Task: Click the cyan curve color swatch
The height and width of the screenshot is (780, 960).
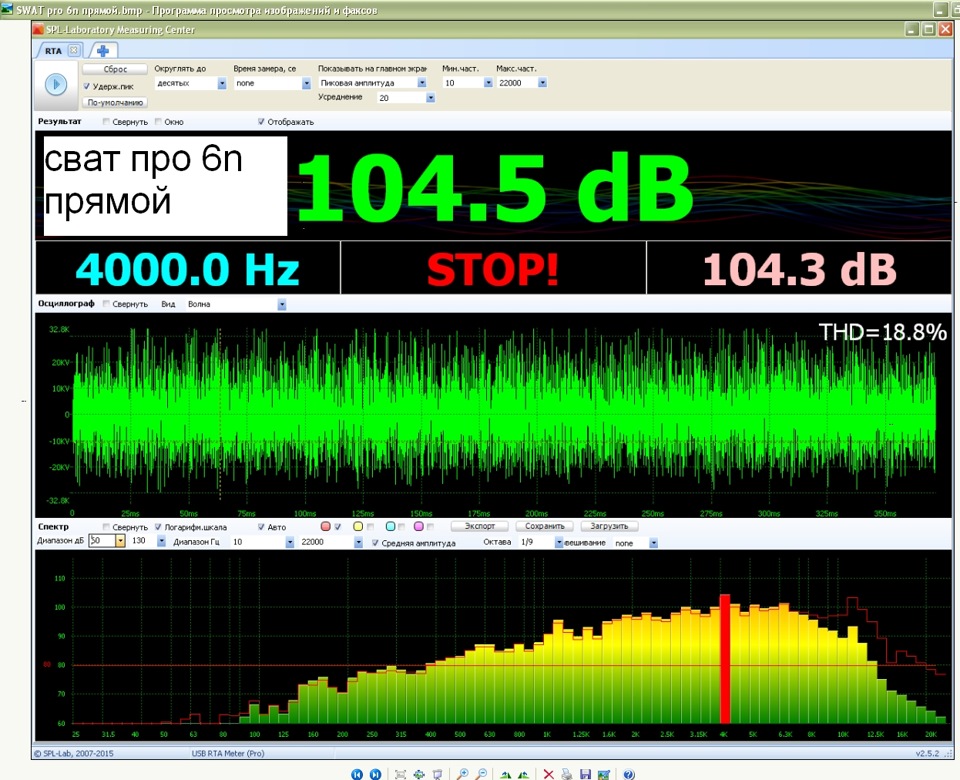Action: (x=390, y=527)
